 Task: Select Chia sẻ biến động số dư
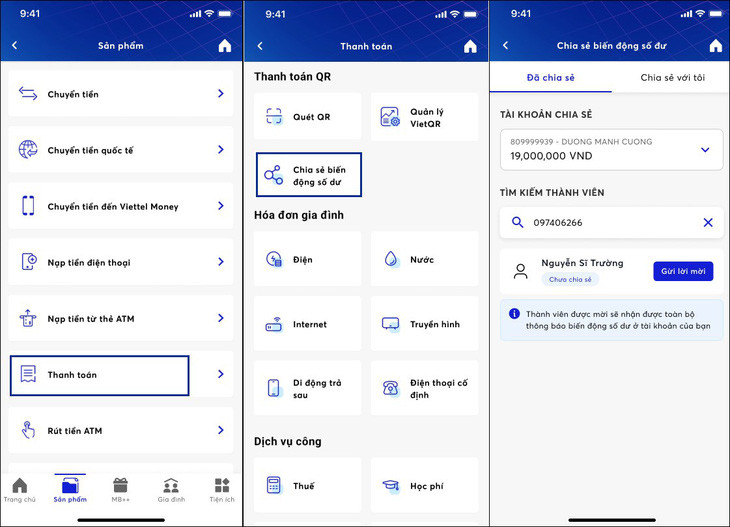308,175
